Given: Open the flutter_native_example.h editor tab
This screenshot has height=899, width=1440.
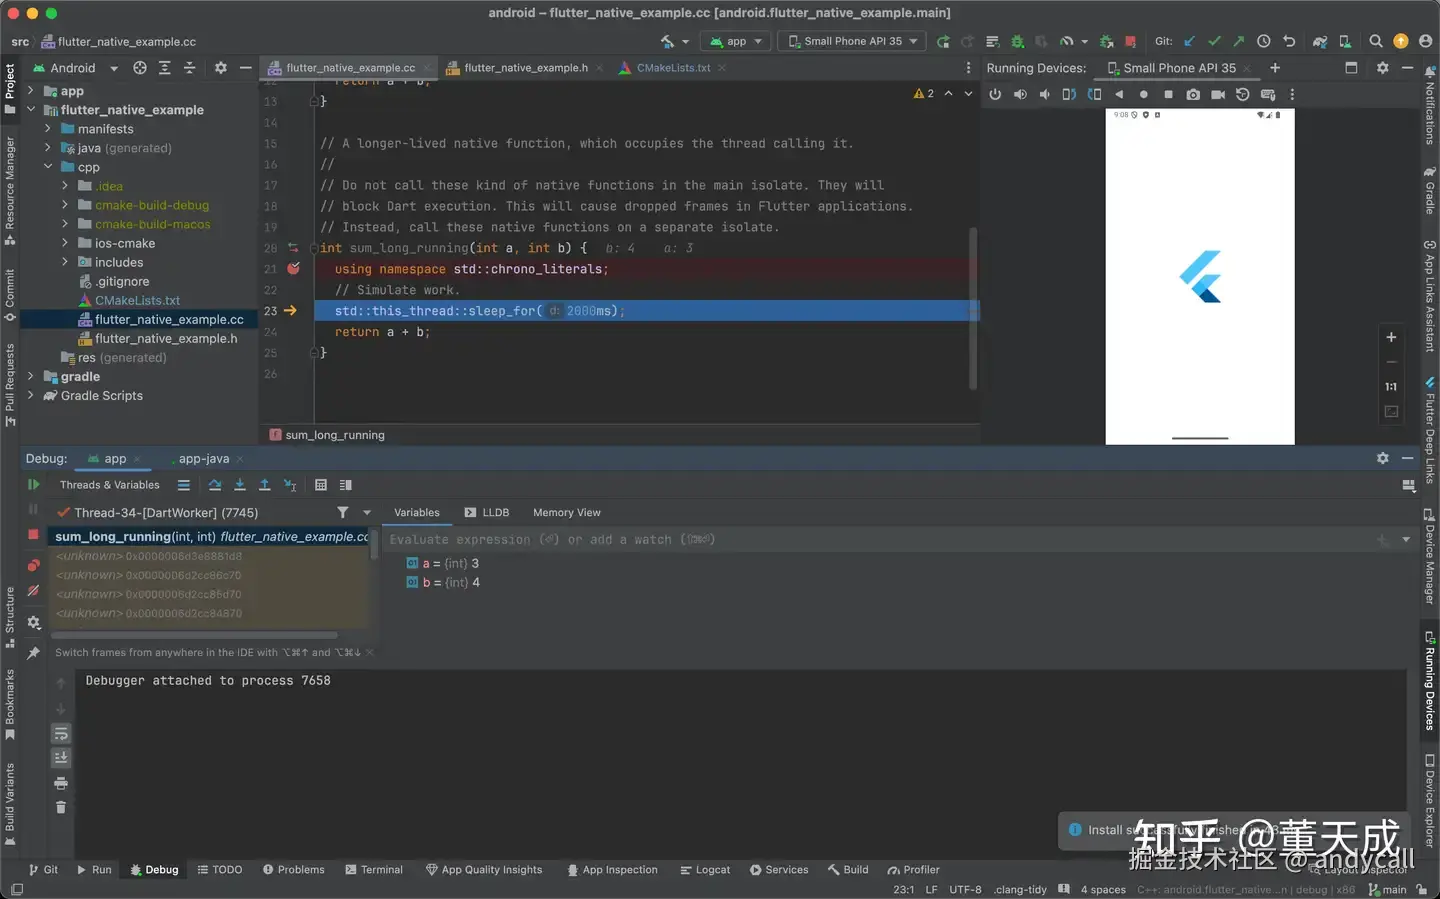Looking at the screenshot, I should [x=525, y=68].
